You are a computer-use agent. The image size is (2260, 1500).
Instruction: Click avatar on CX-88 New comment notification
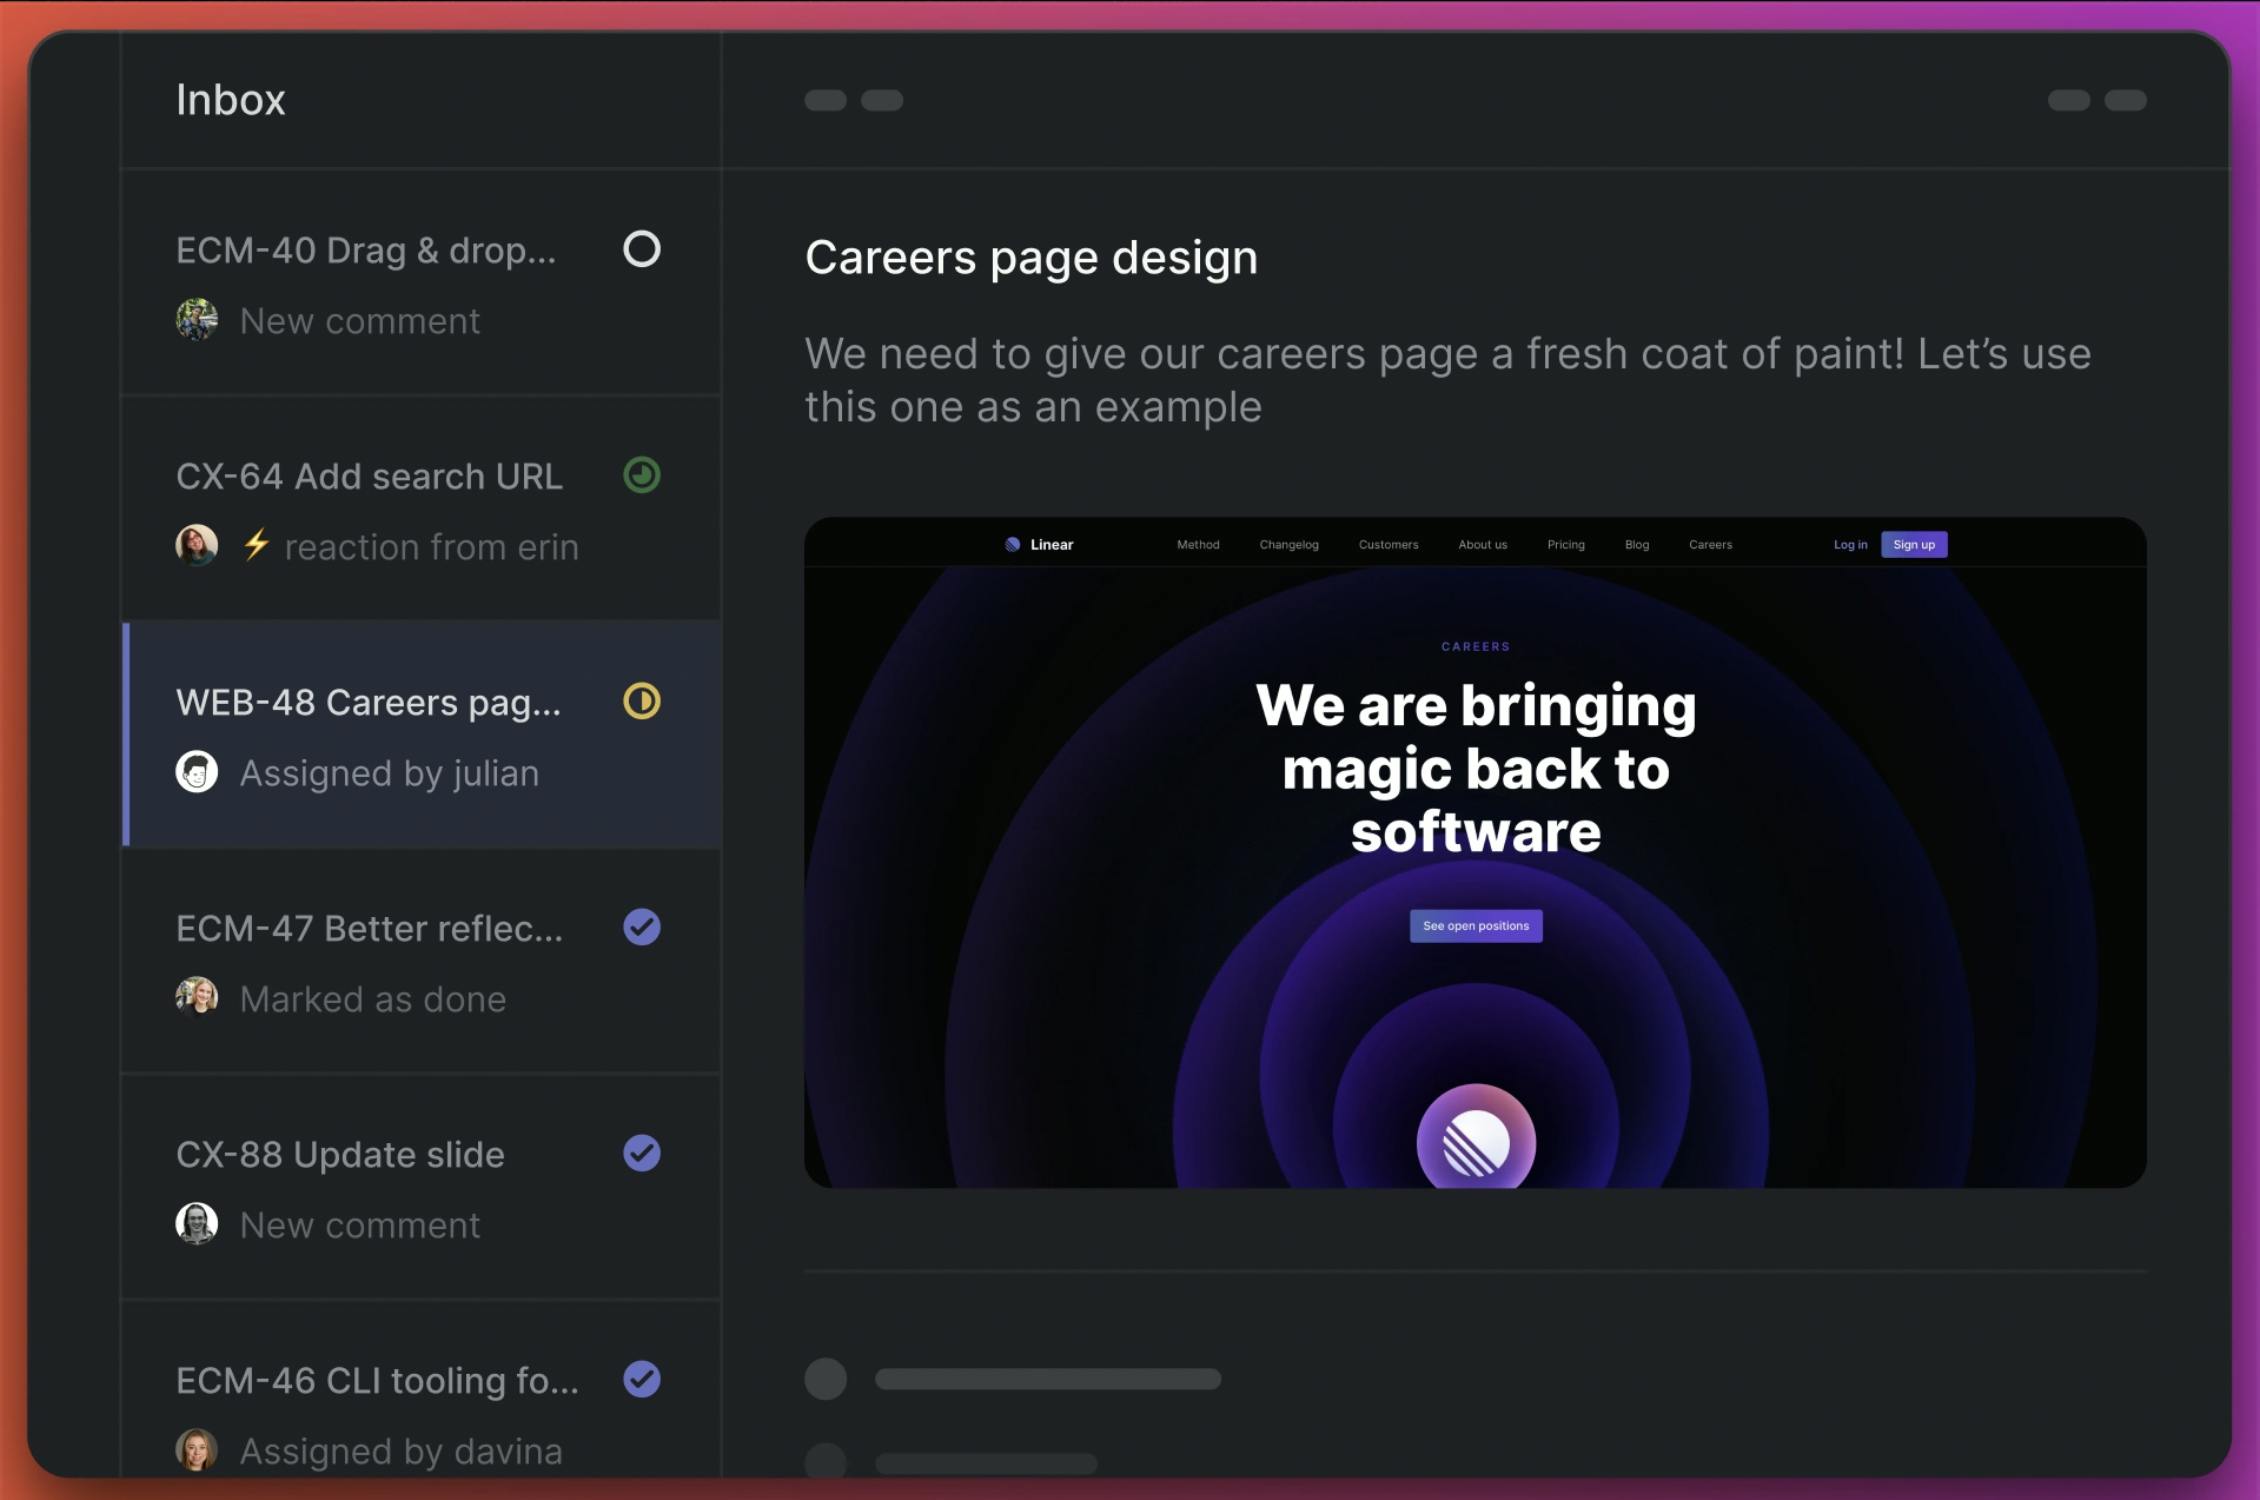pos(197,1224)
